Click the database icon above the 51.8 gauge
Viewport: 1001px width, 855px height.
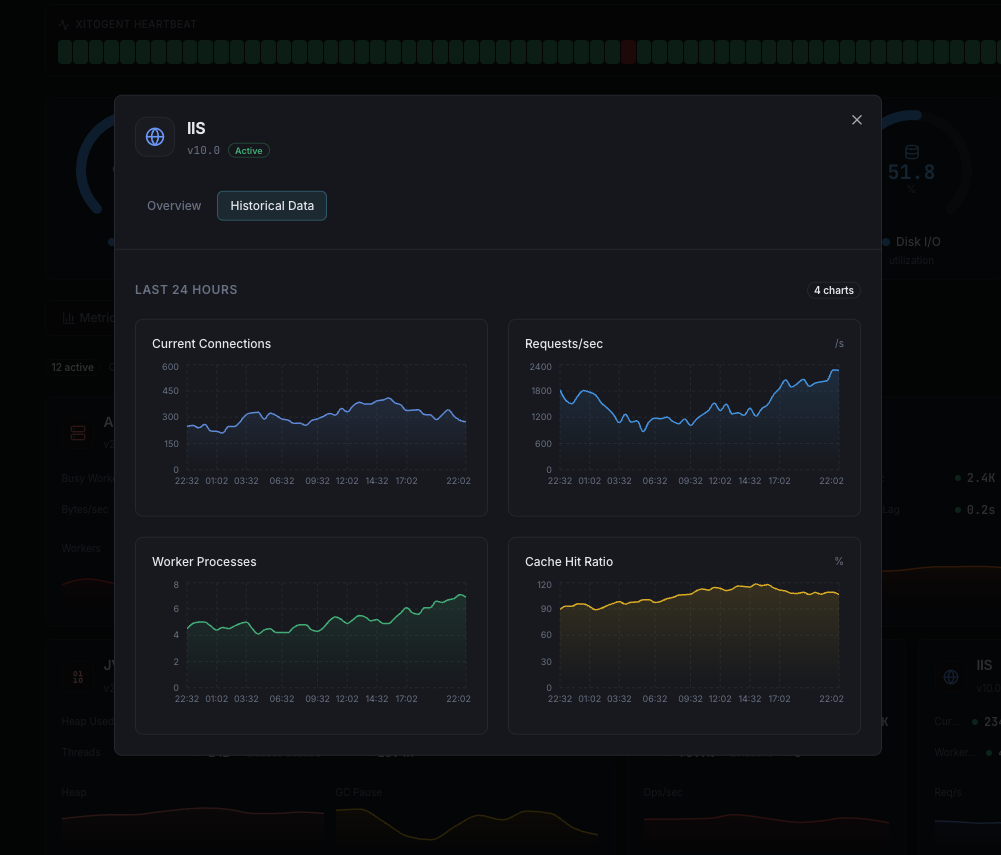pyautogui.click(x=911, y=150)
